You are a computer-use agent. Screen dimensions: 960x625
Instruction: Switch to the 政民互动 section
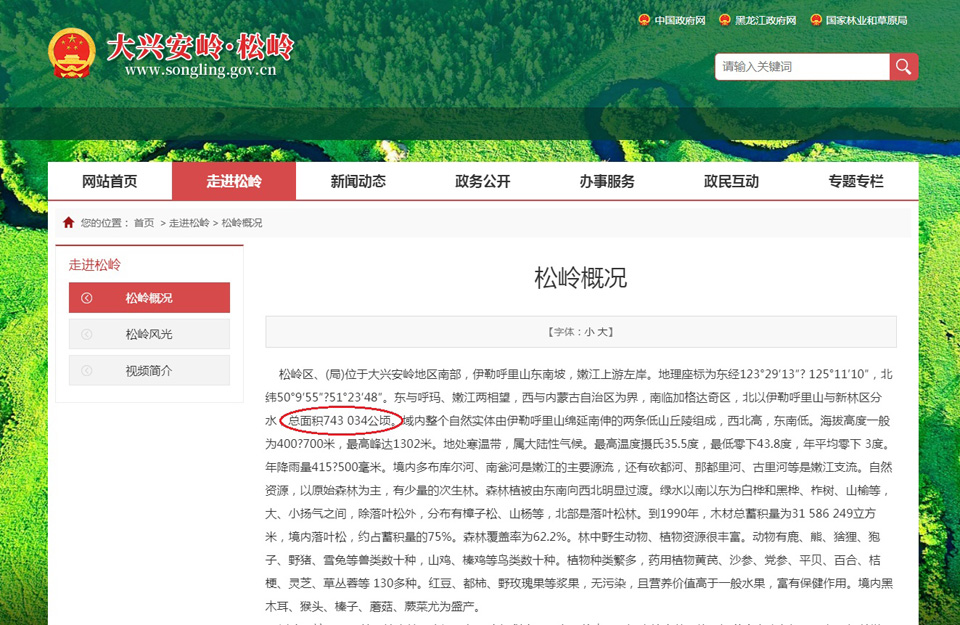731,181
